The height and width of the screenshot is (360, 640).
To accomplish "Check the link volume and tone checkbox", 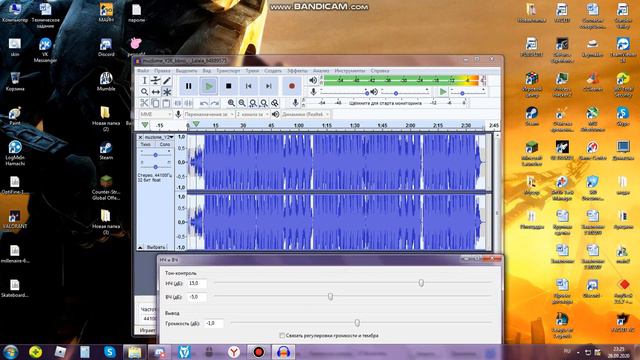I will pos(282,336).
